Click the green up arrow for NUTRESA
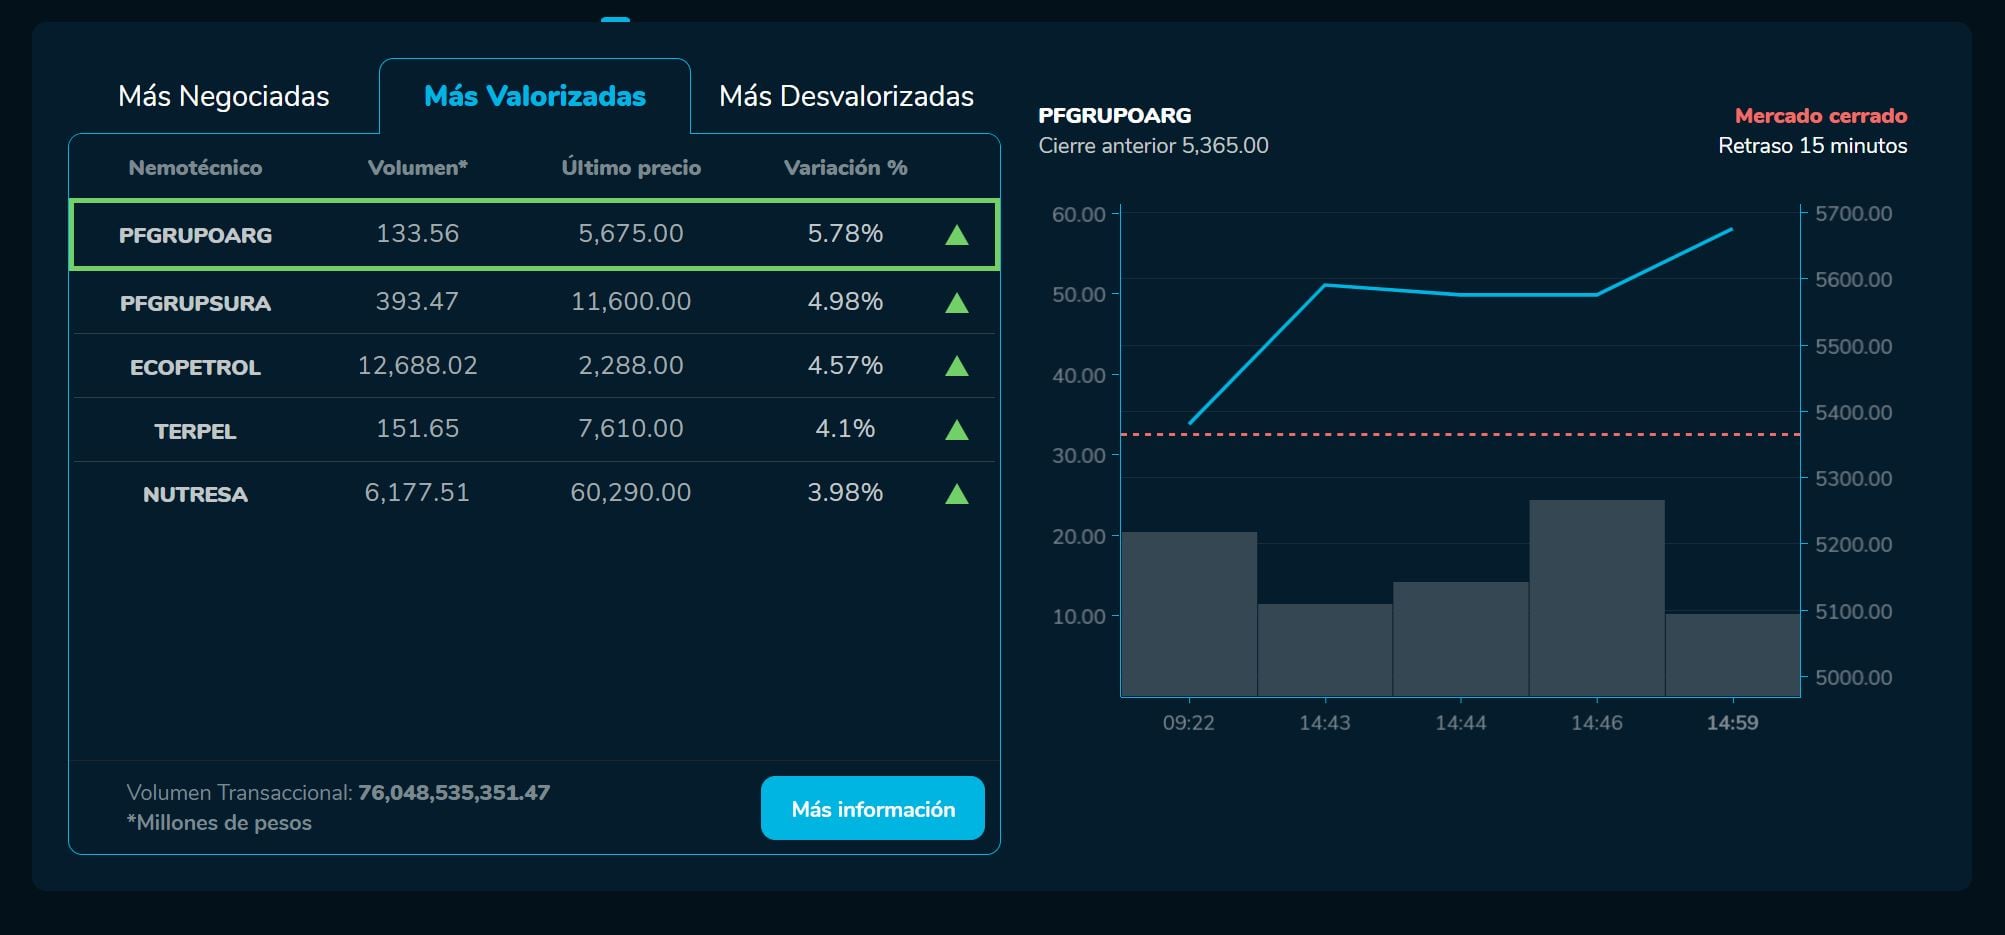This screenshot has height=935, width=2005. point(956,494)
